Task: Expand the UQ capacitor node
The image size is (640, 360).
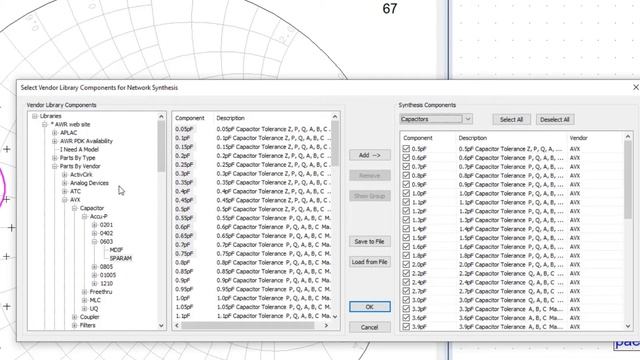Action: [84, 309]
